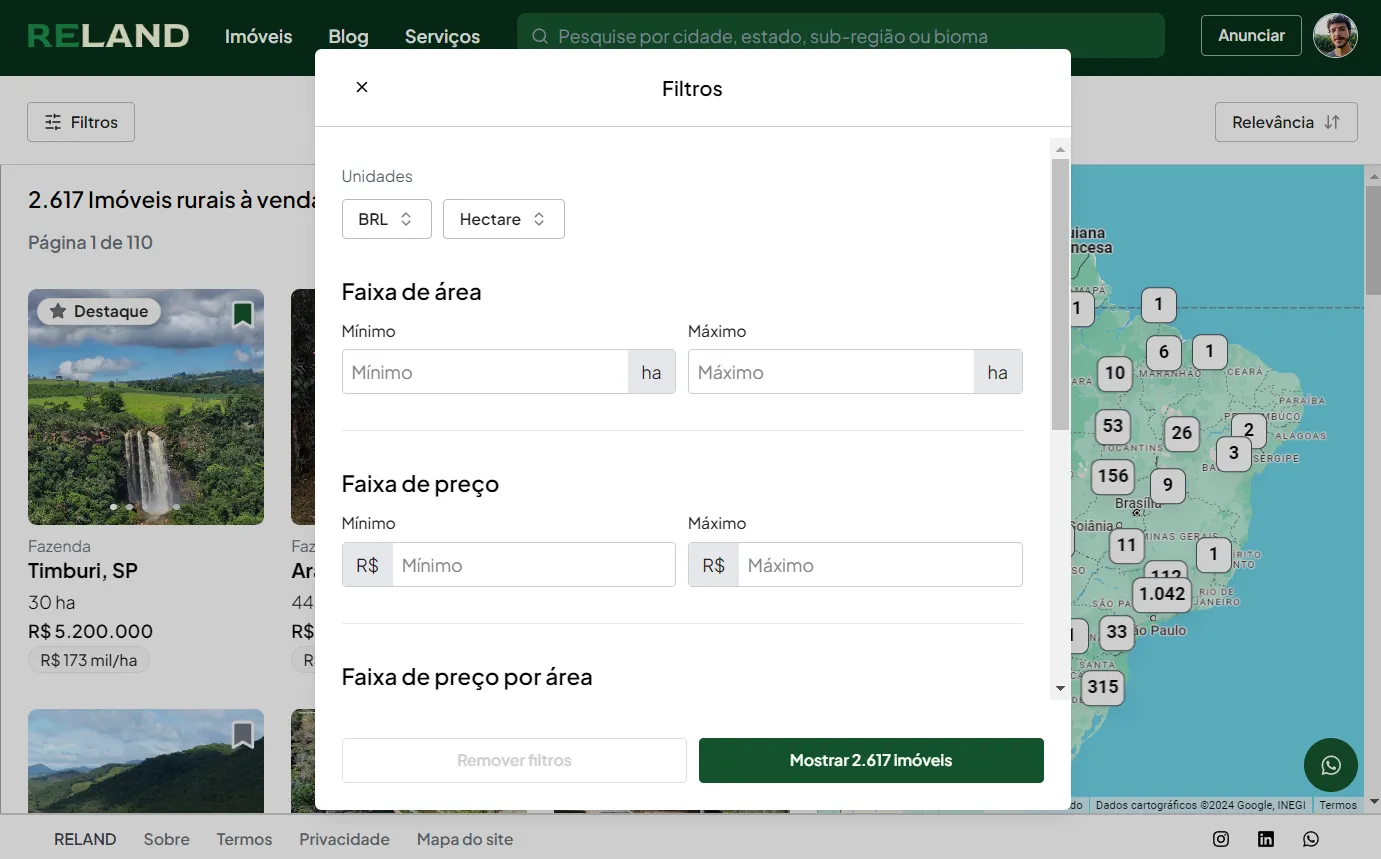Click the minimum area input field

485,372
